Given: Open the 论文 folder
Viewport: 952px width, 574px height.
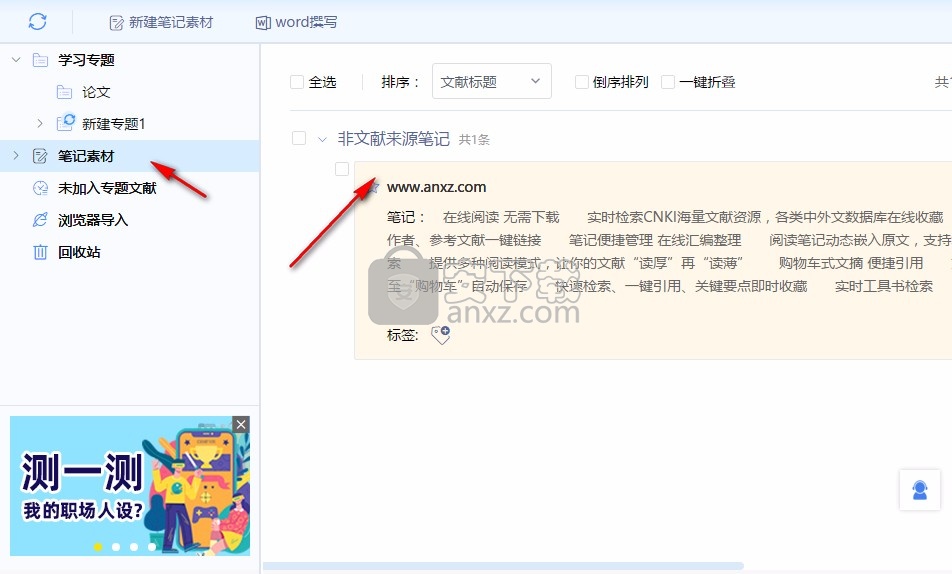Looking at the screenshot, I should [96, 92].
